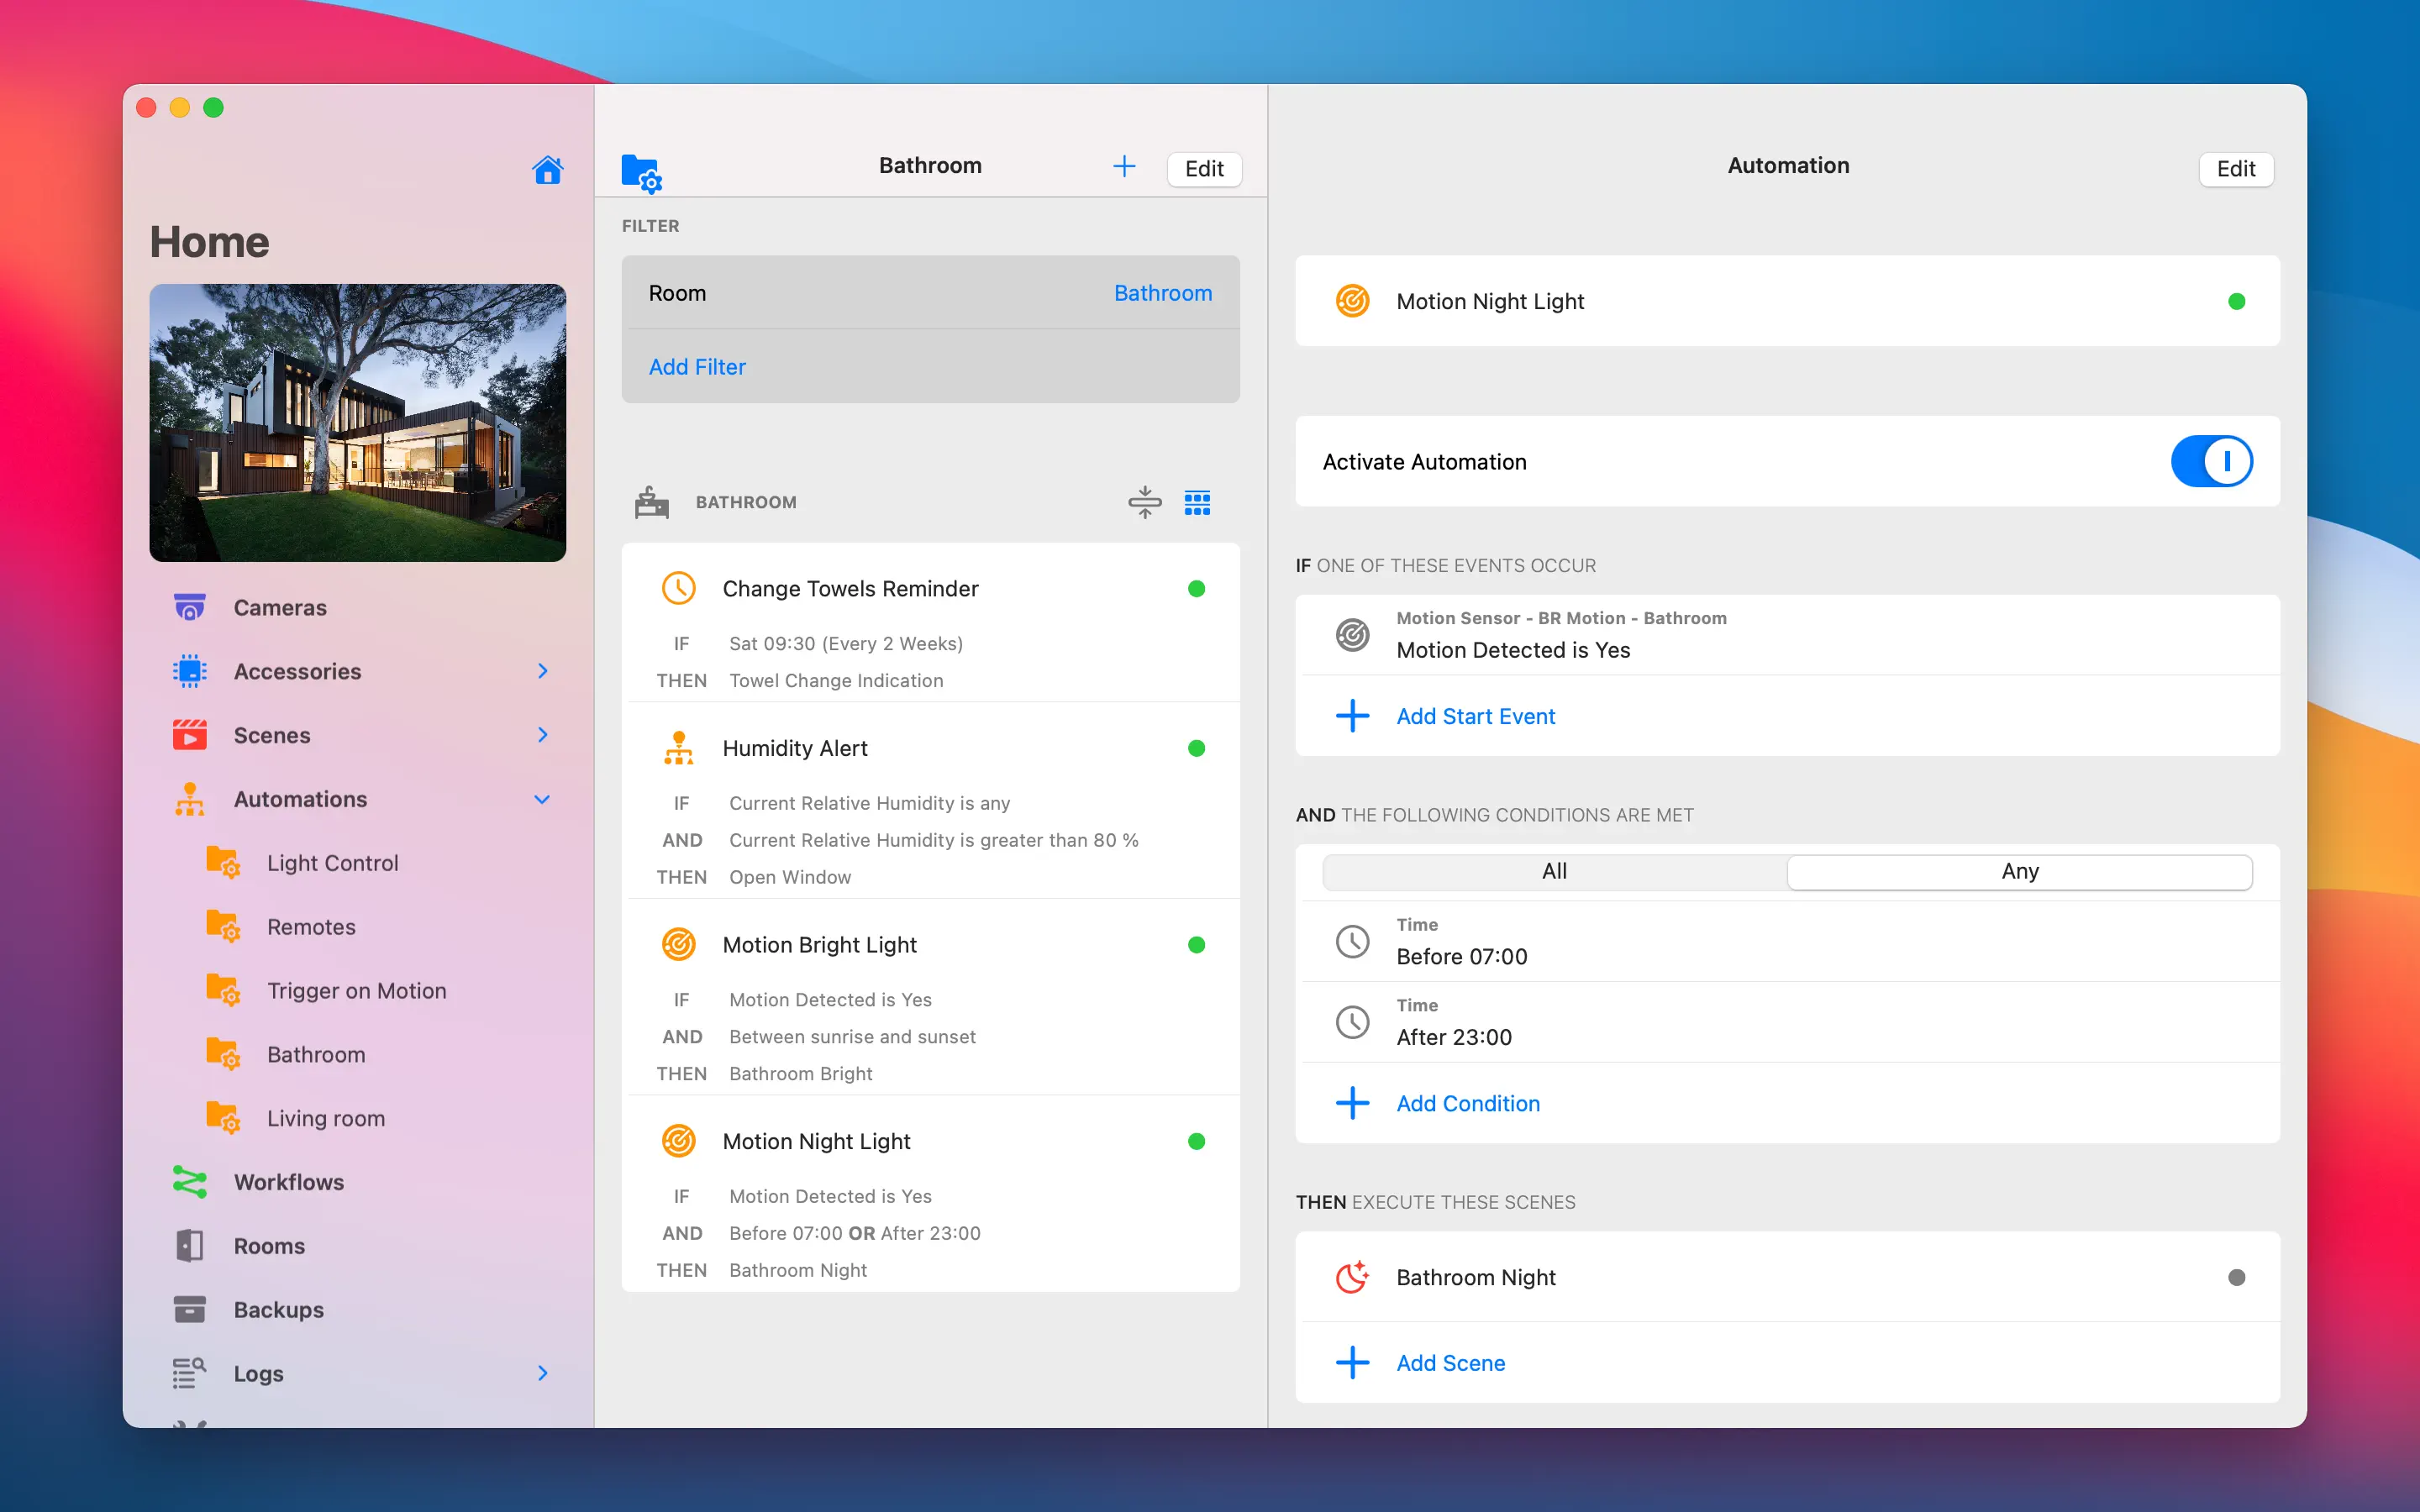Open Backups in the sidebar
The width and height of the screenshot is (2420, 1512).
(x=278, y=1309)
